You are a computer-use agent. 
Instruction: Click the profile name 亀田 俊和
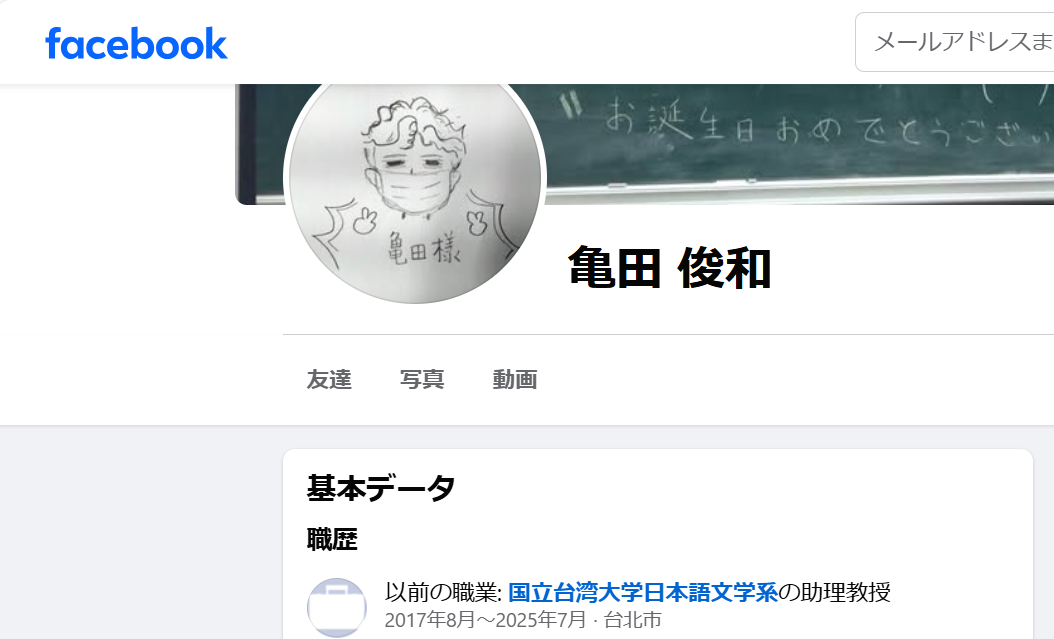tap(670, 267)
